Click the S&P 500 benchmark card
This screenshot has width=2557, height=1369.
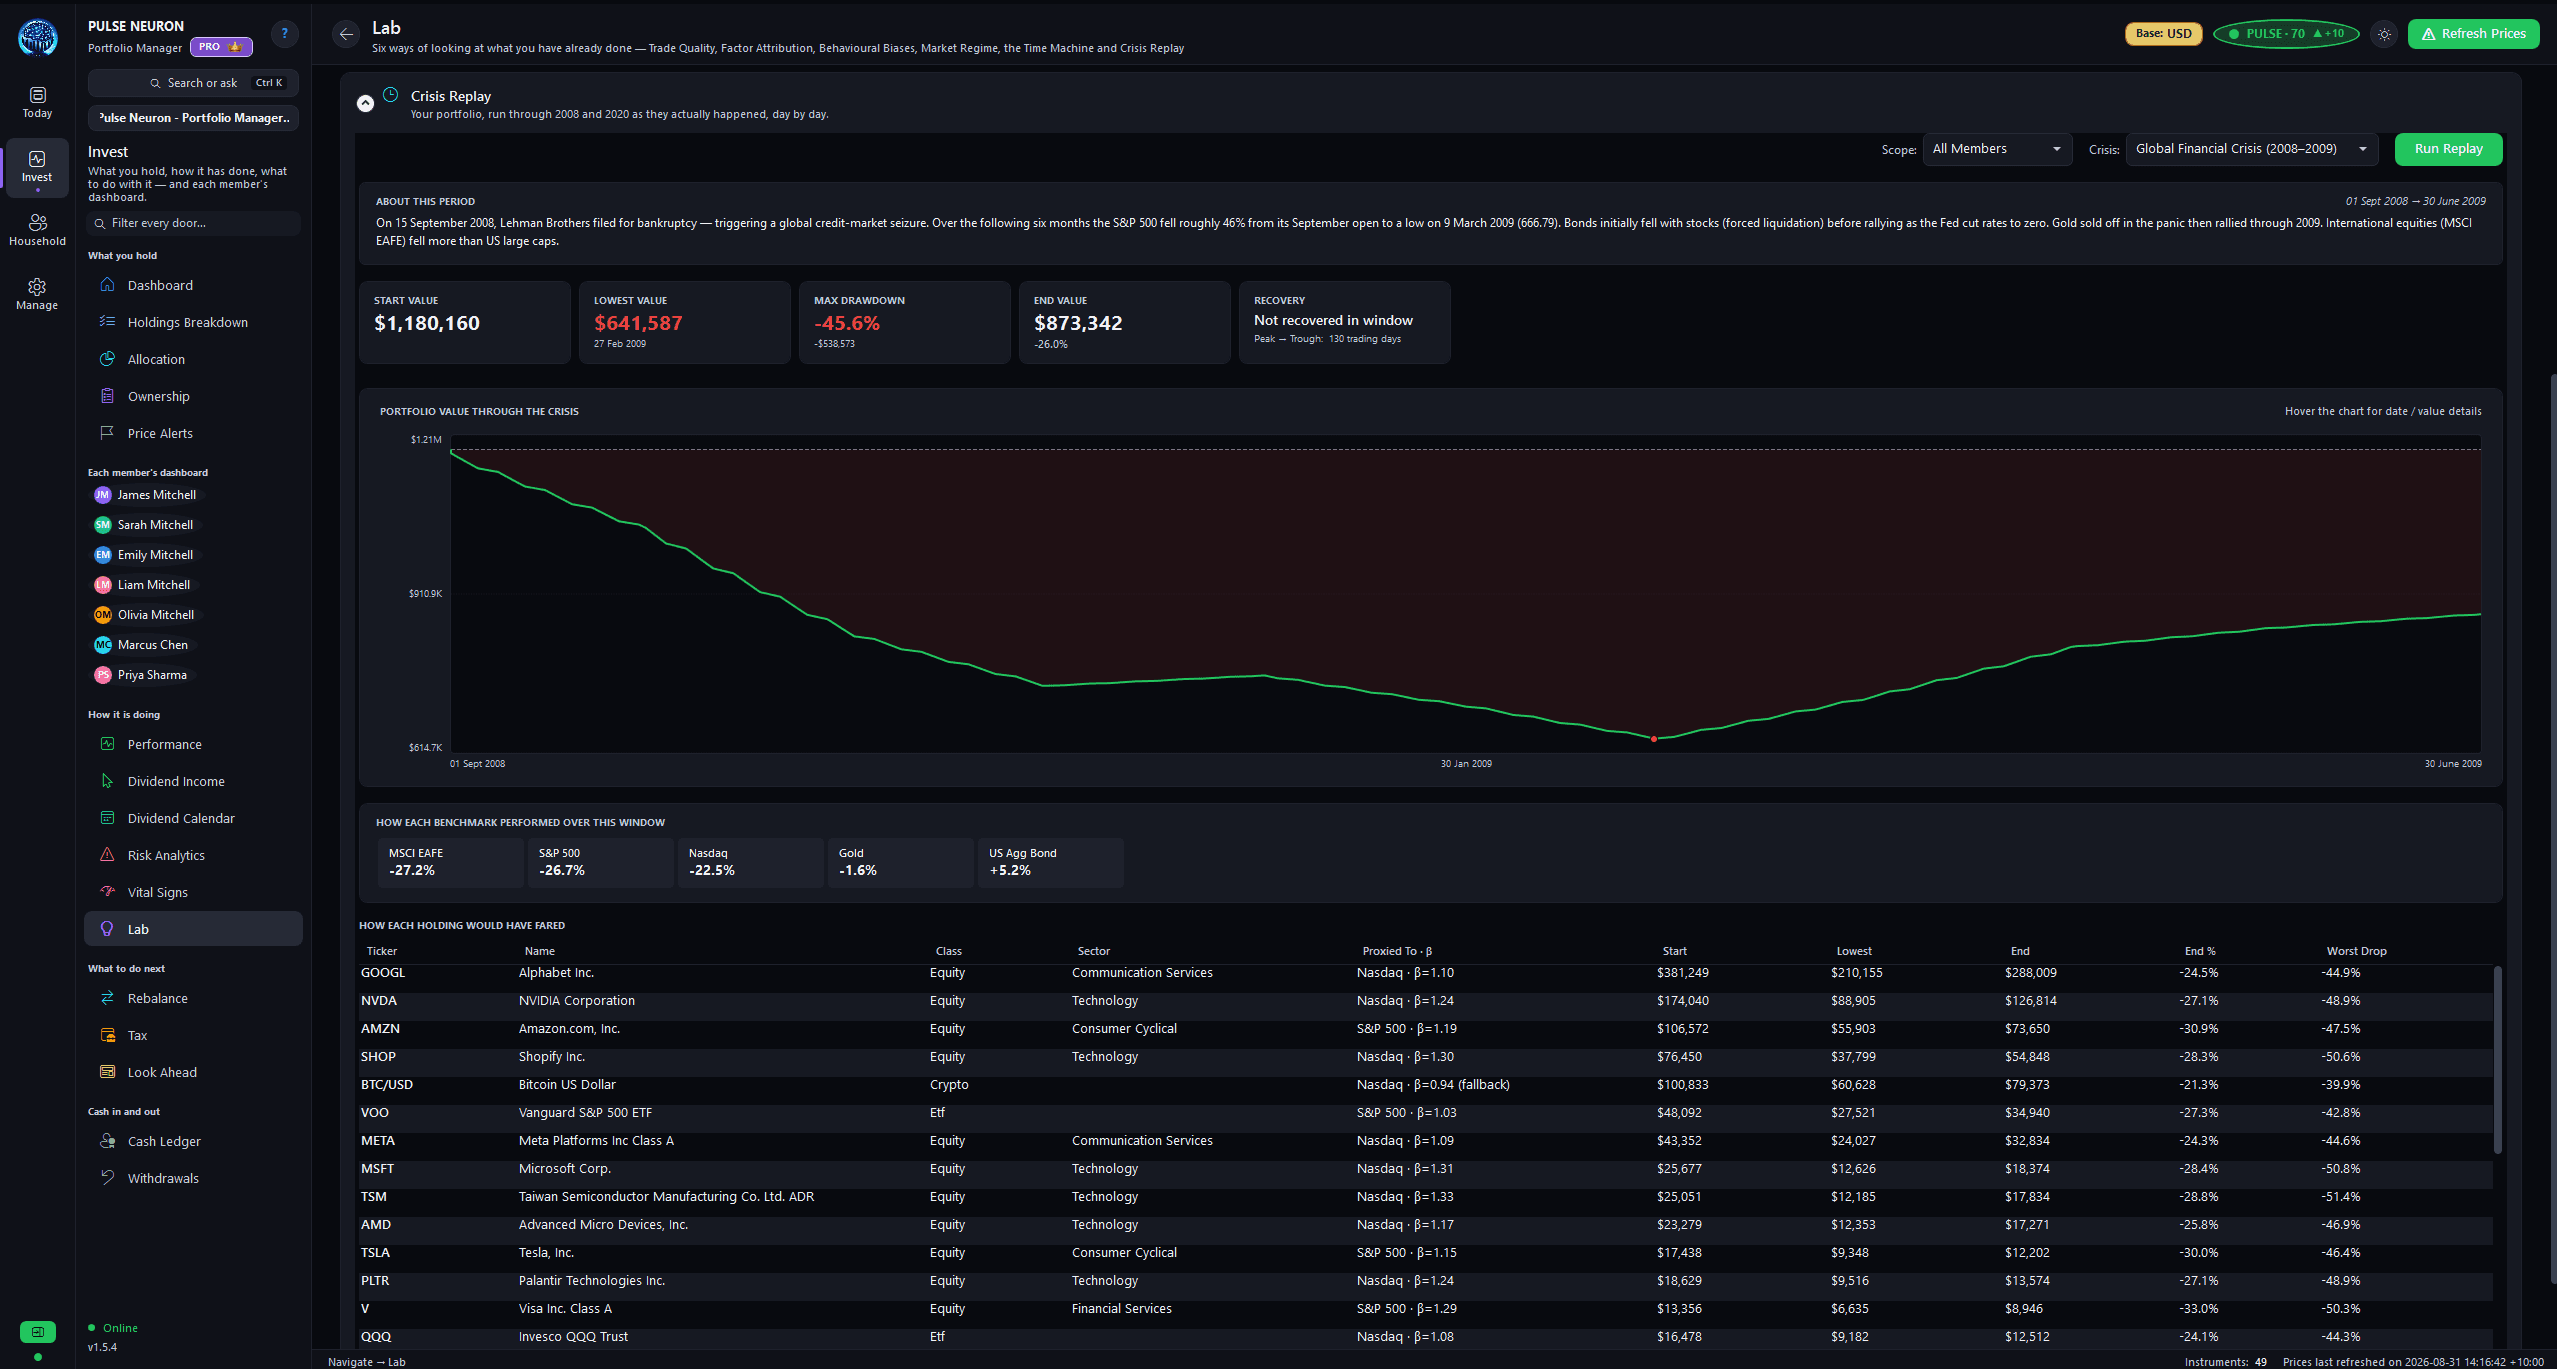click(600, 862)
